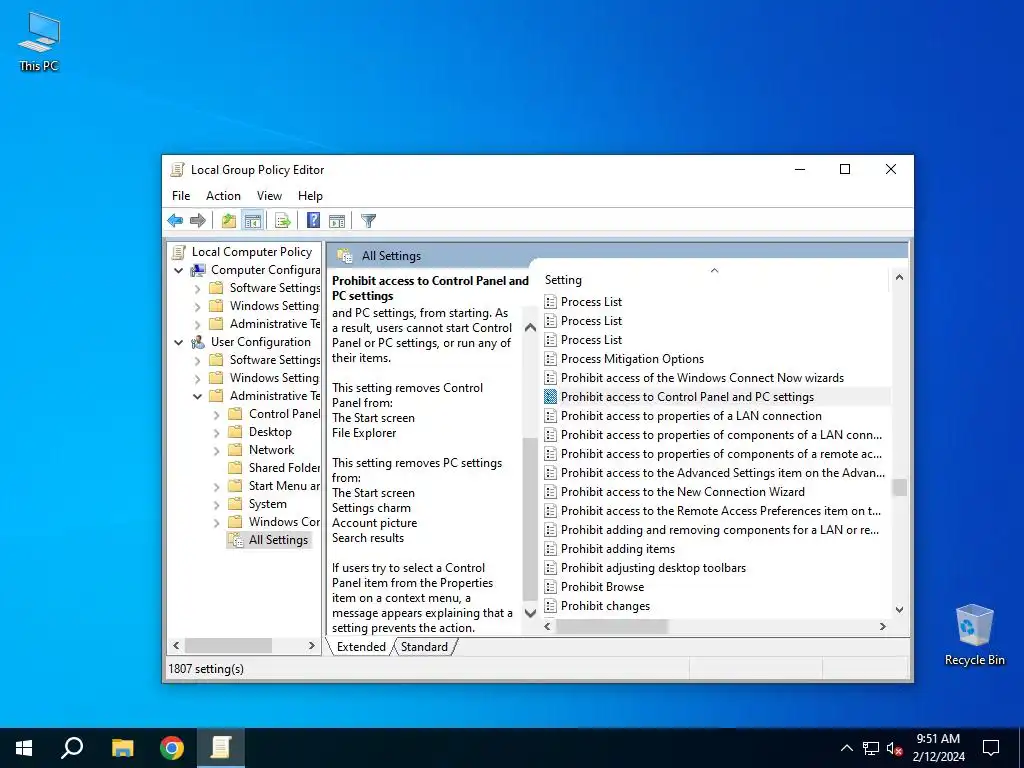Viewport: 1024px width, 768px height.
Task: Collapse the Computer Configuration node
Action: [x=178, y=270]
